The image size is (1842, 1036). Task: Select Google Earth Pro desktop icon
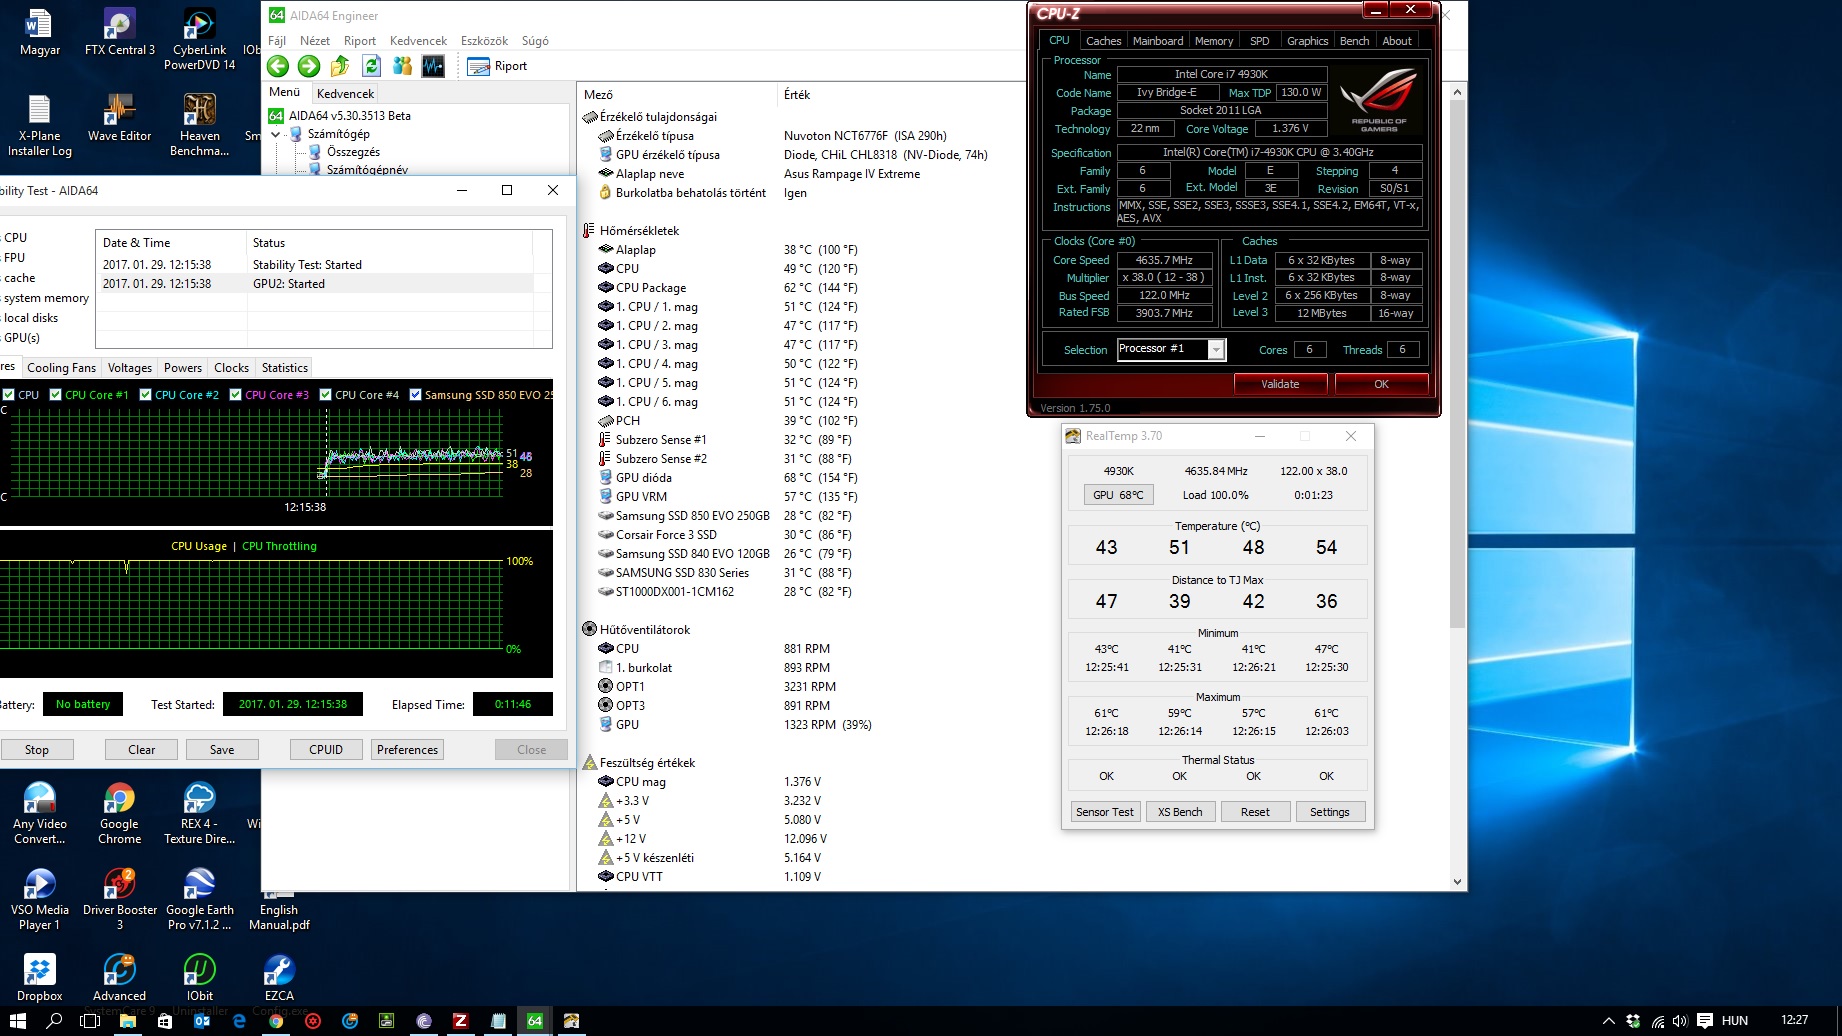coord(199,899)
